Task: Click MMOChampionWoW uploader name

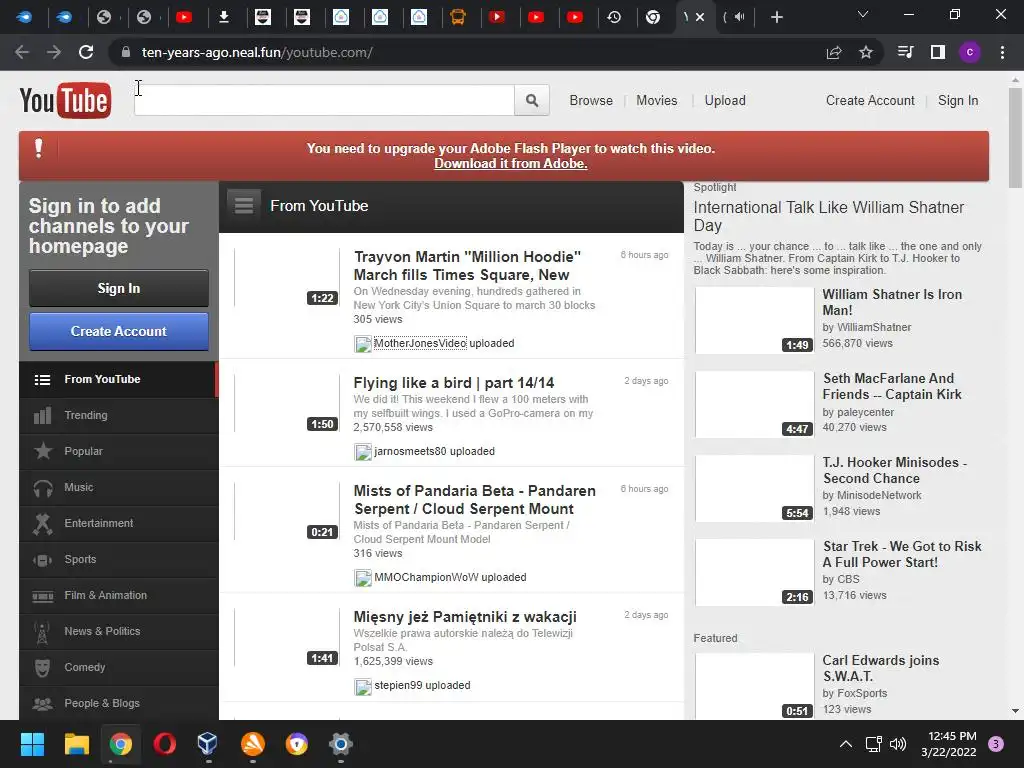Action: point(426,577)
